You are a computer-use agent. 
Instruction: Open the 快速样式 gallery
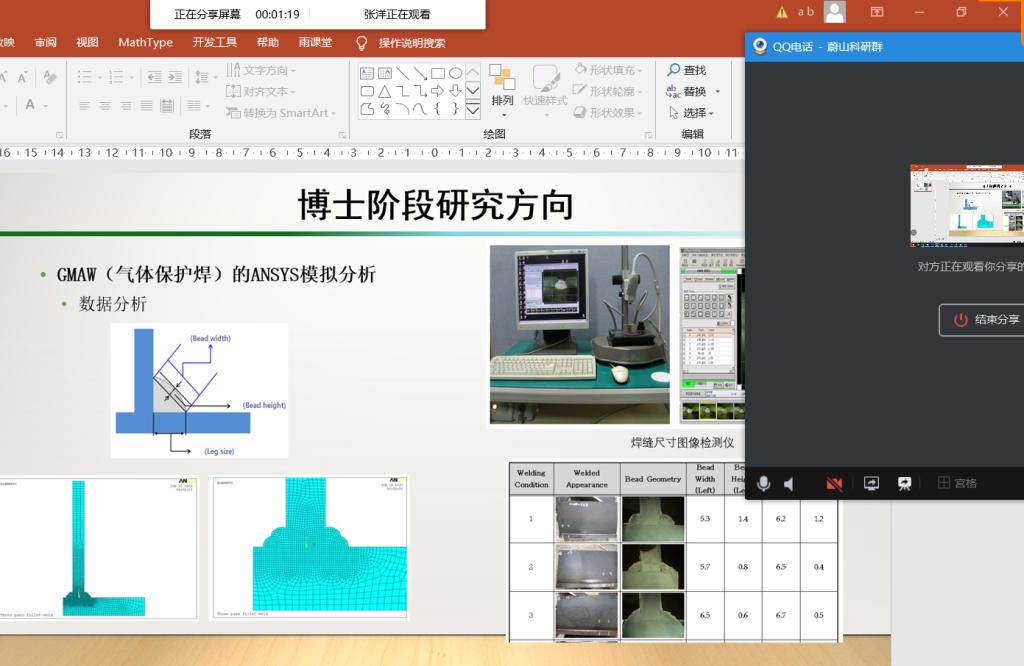[545, 90]
